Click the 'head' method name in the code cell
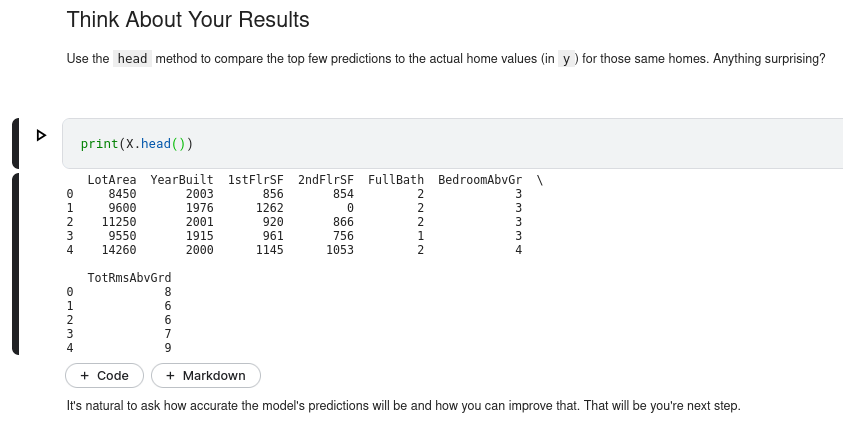The image size is (843, 423). 155,144
